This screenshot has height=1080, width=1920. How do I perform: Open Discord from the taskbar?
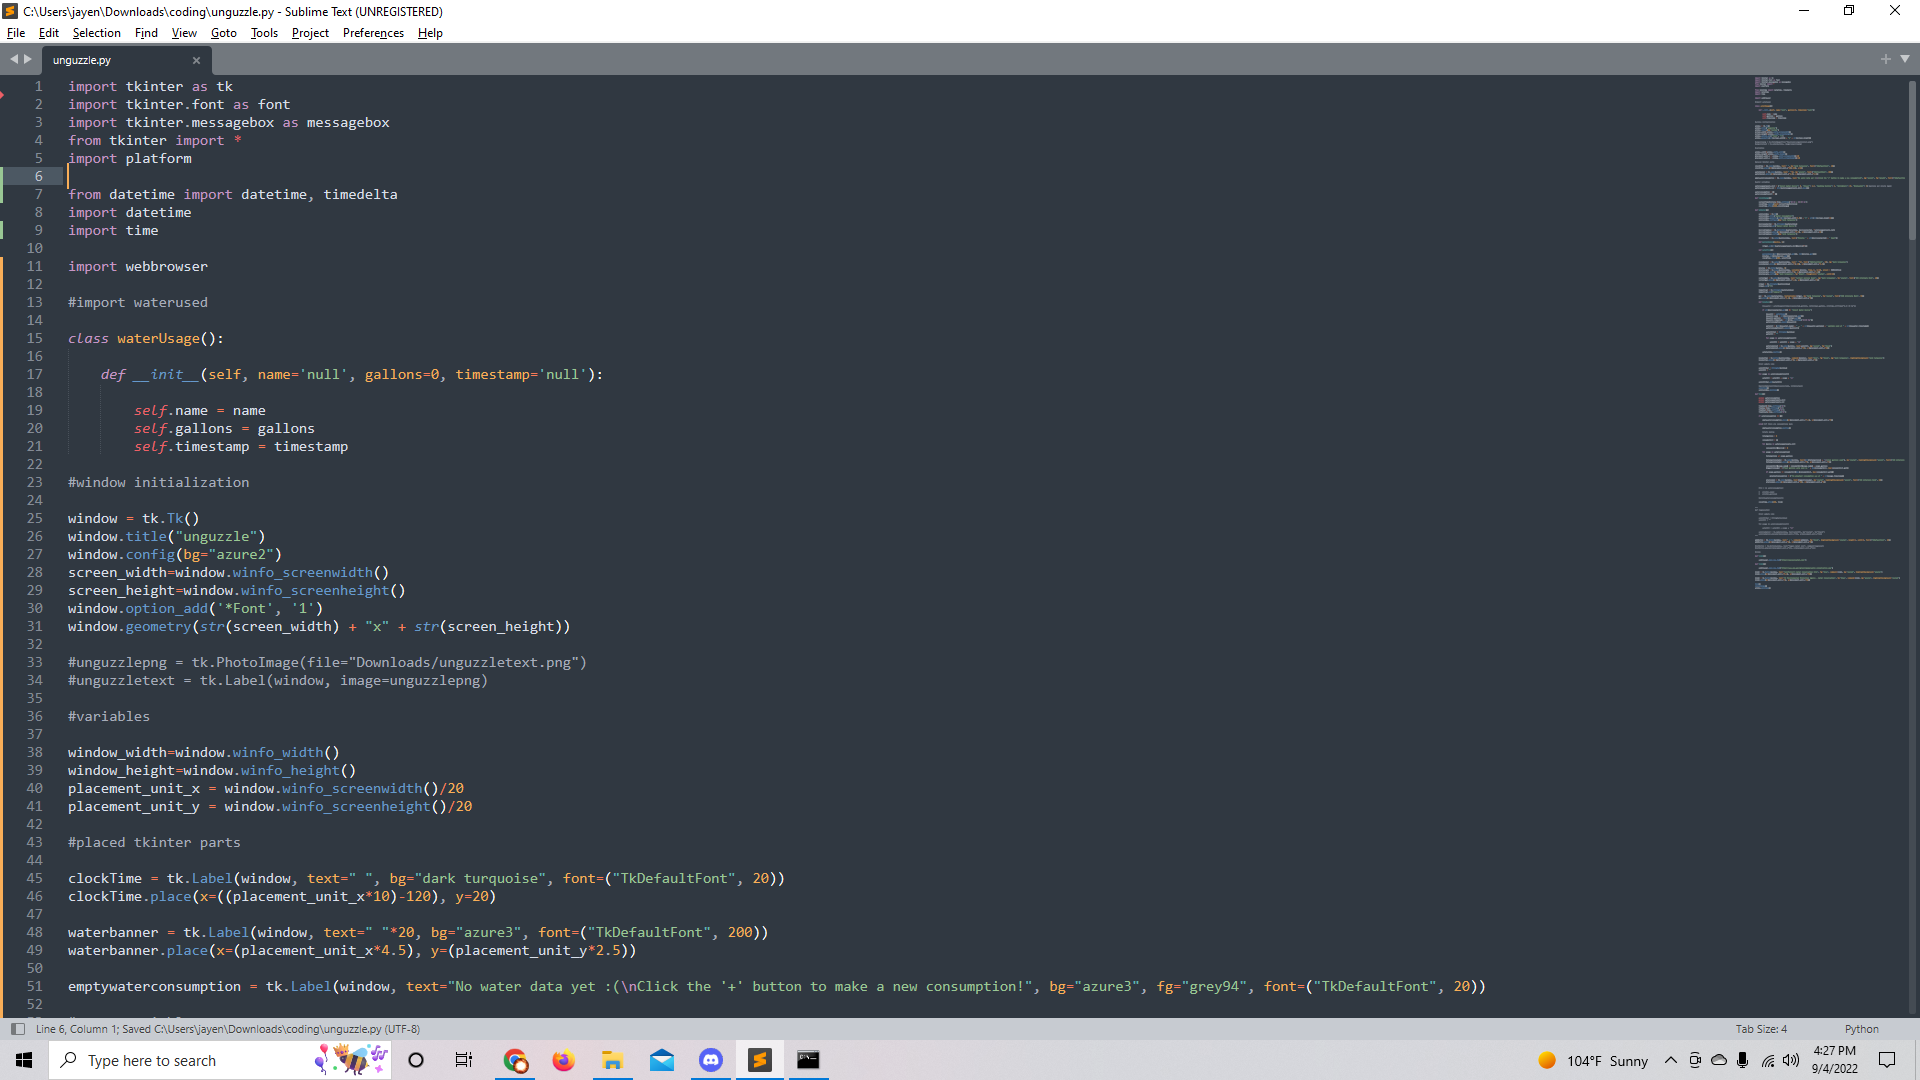point(711,1060)
